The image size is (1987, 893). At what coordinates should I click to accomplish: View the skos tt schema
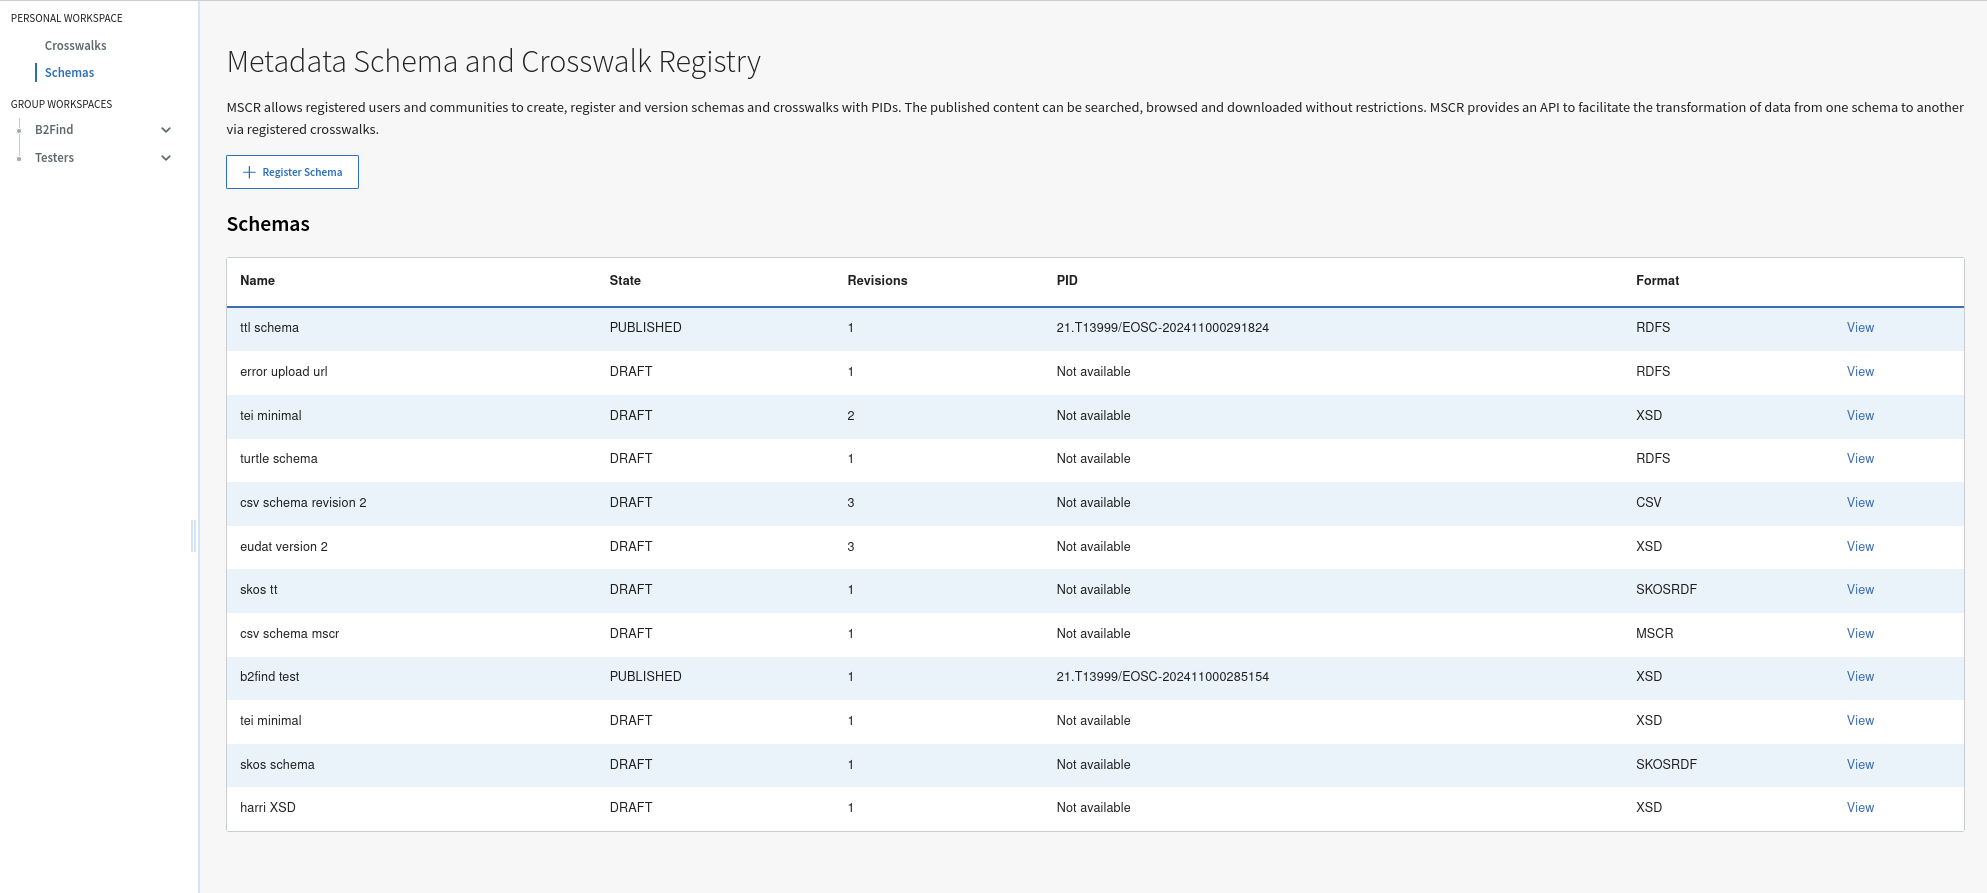1860,590
